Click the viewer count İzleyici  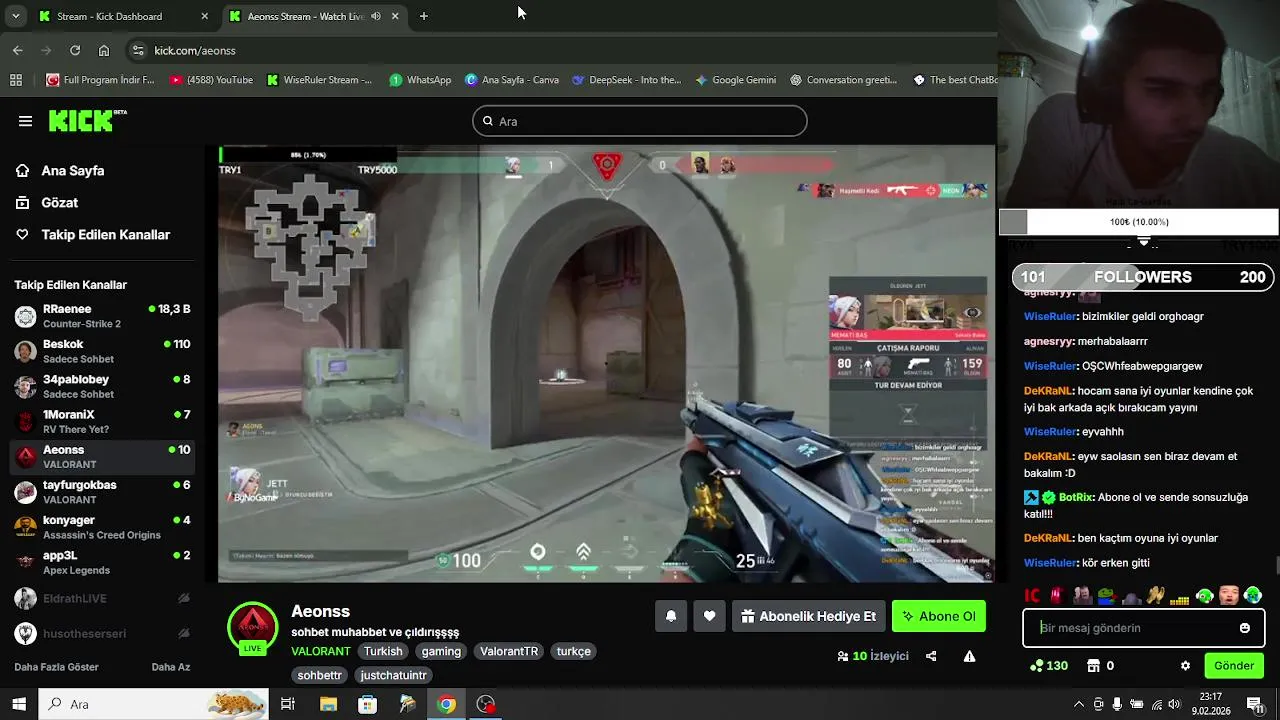pos(873,656)
